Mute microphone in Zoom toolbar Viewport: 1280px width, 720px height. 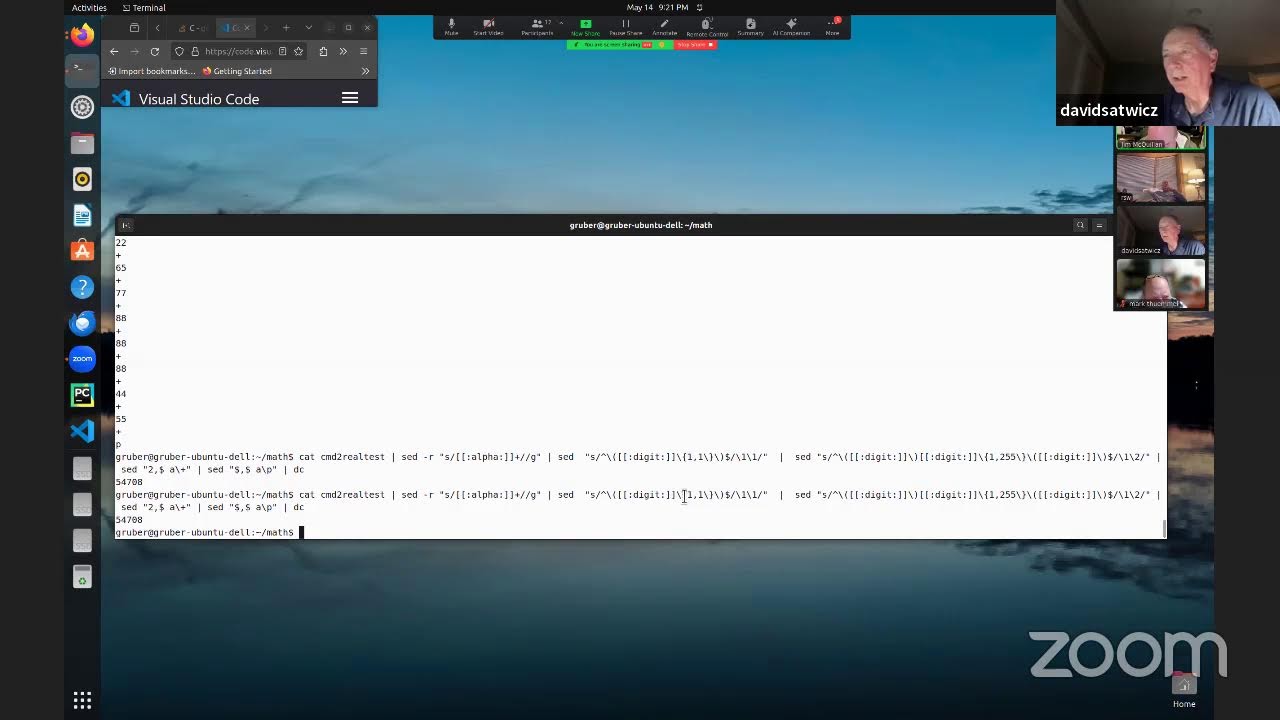tap(451, 27)
